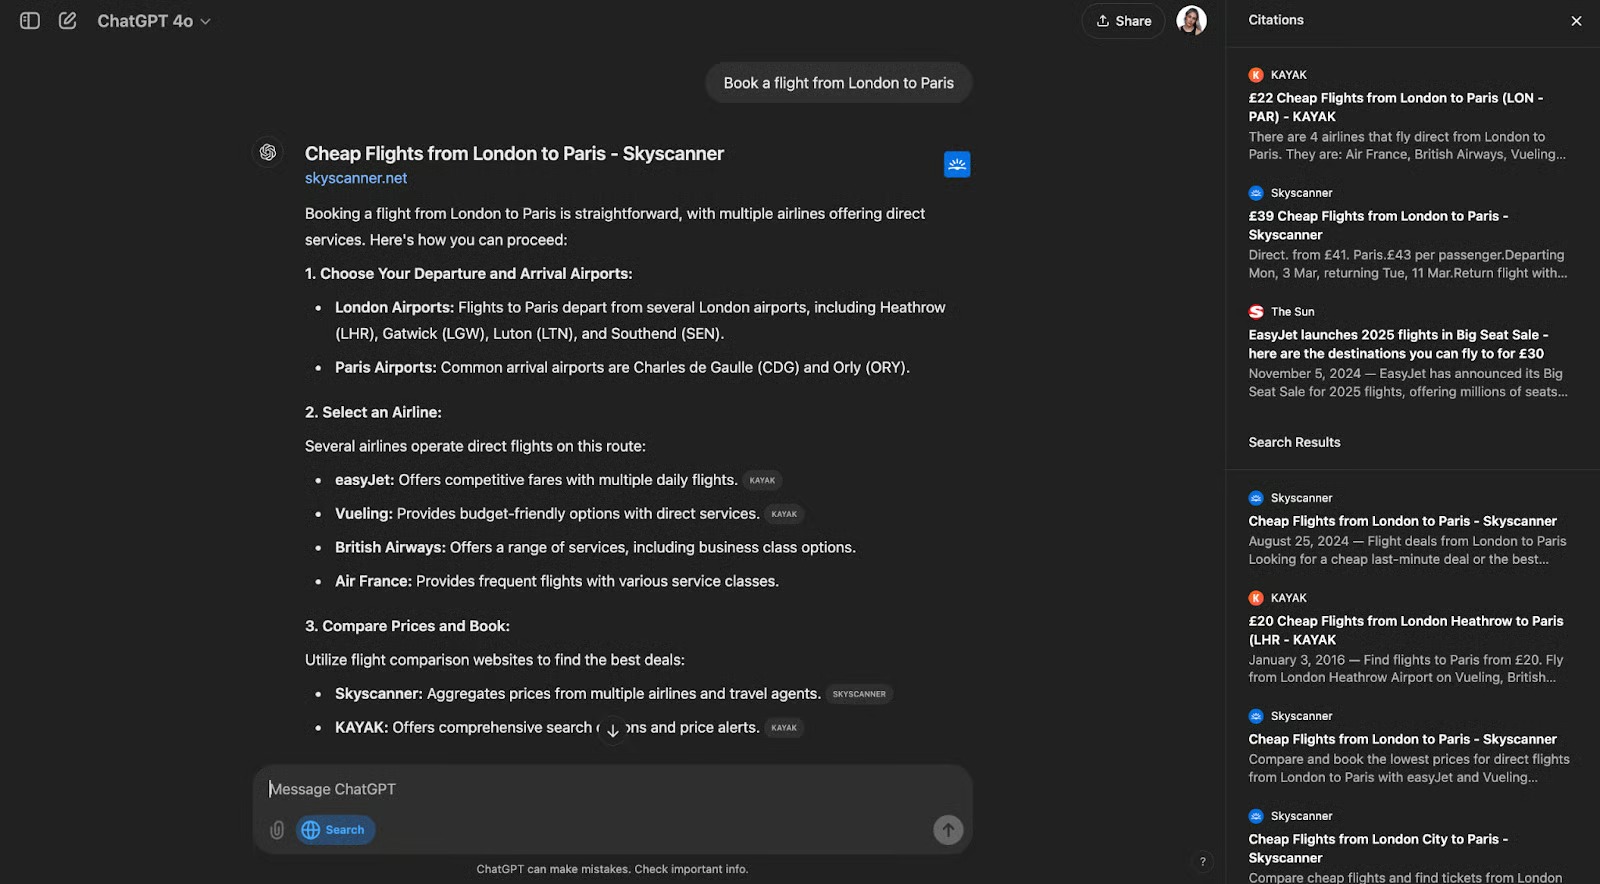
Task: Open Cheap Flights from London City to Paris result
Action: pos(1377,848)
